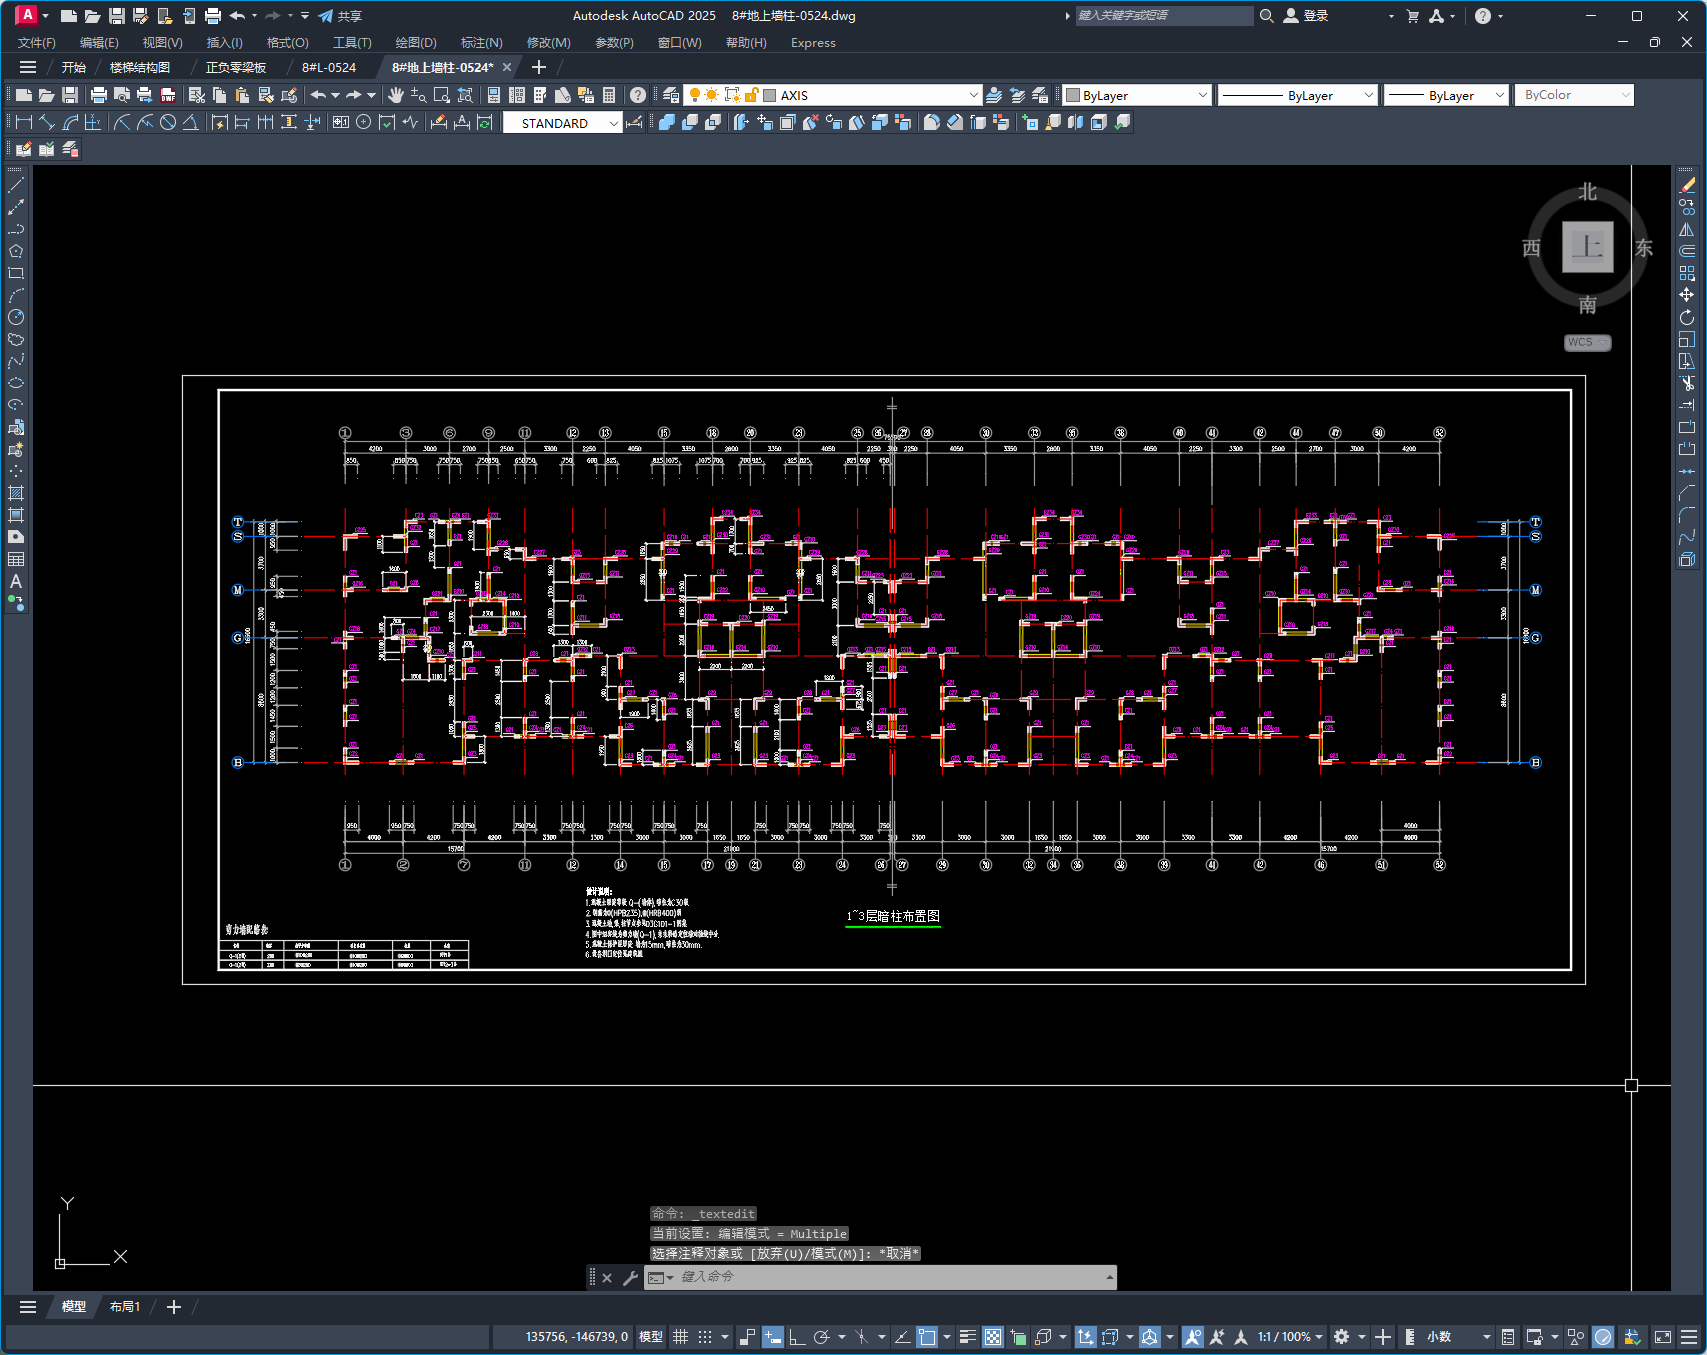Select the Line tool in draw toolbar
1707x1355 pixels.
tap(16, 185)
